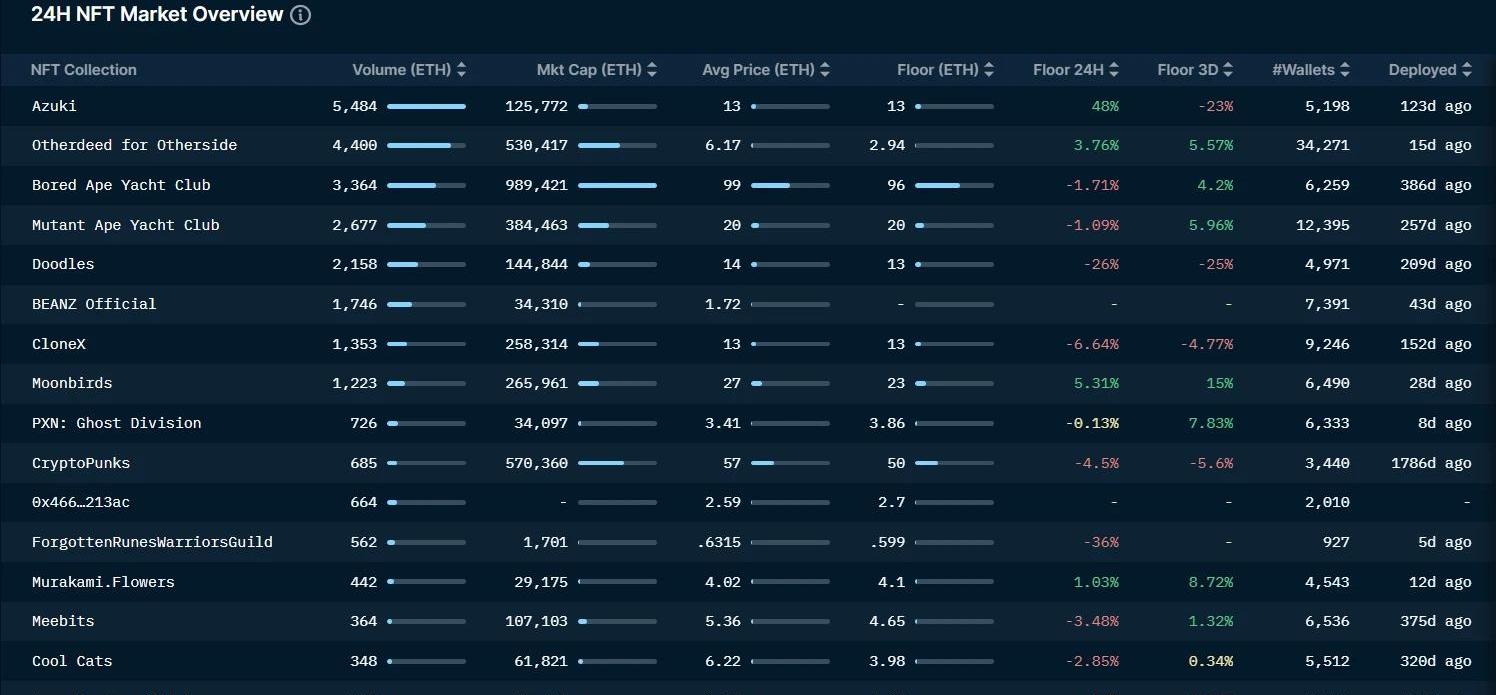The image size is (1496, 695).
Task: Open the CryptoPunks collection row
Action: pos(748,463)
